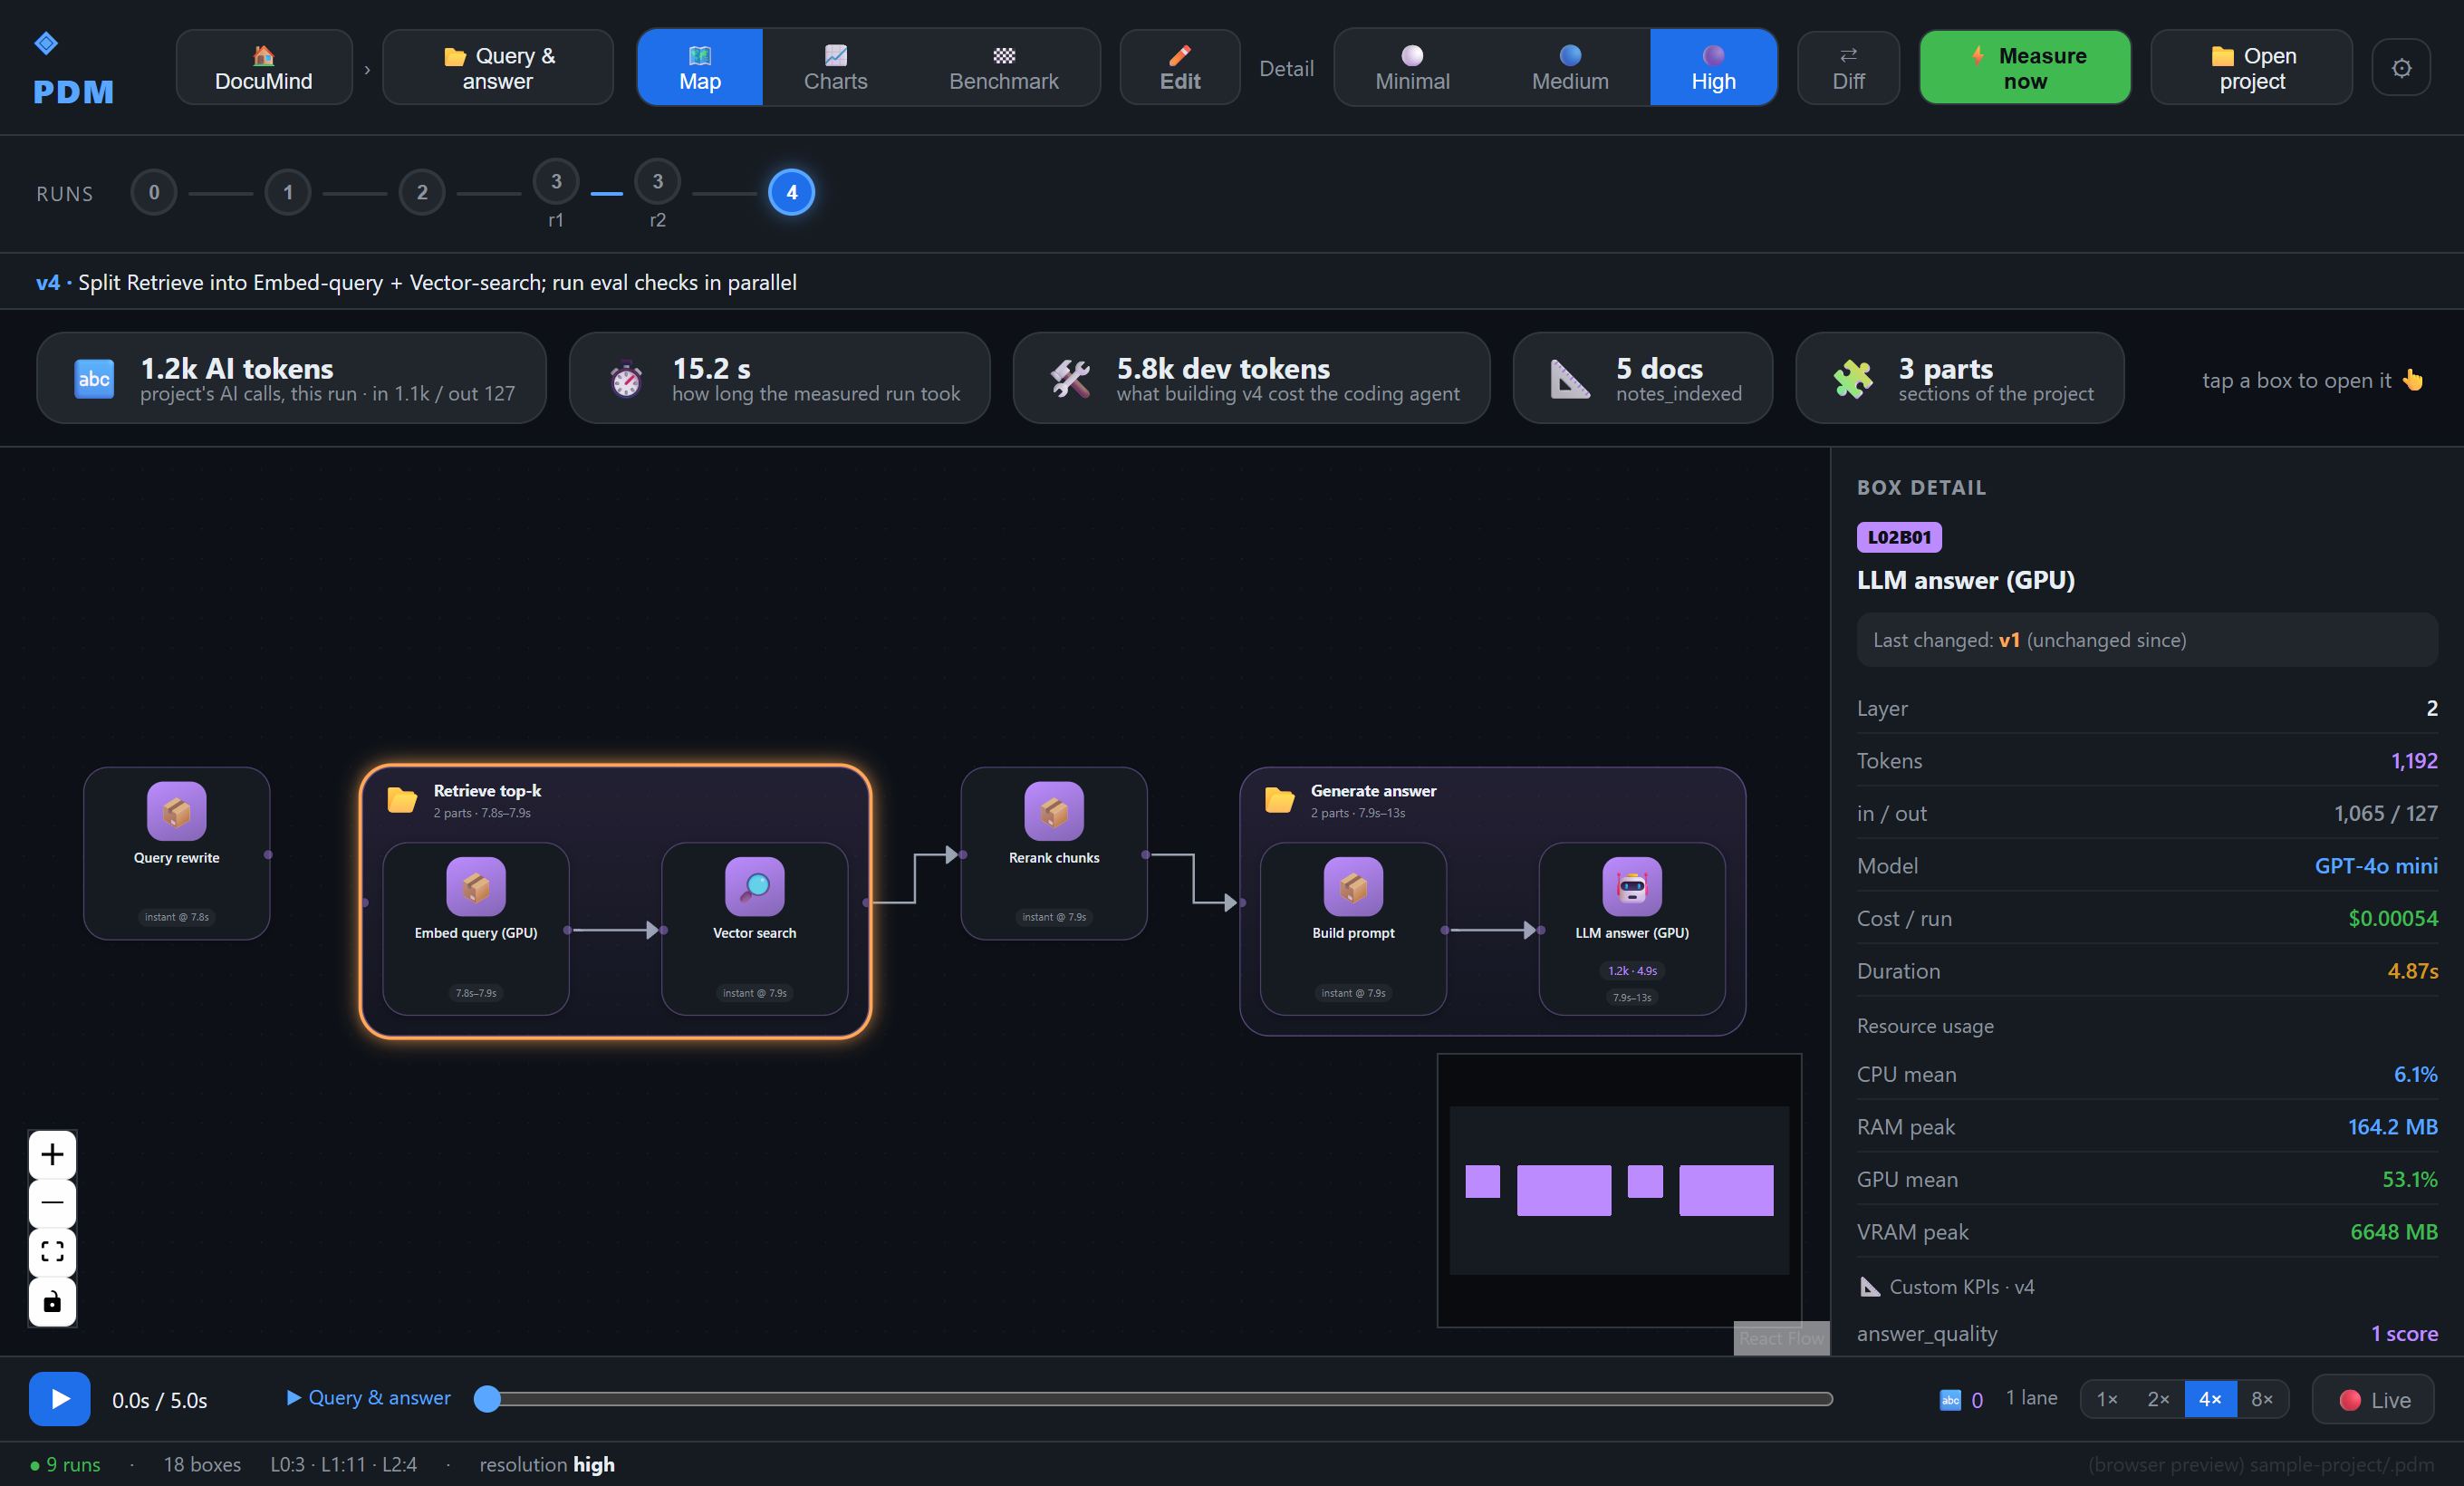This screenshot has height=1486, width=2464.
Task: Click the 1.2k · 4.9s badge on LLM answer
Action: pyautogui.click(x=1632, y=971)
